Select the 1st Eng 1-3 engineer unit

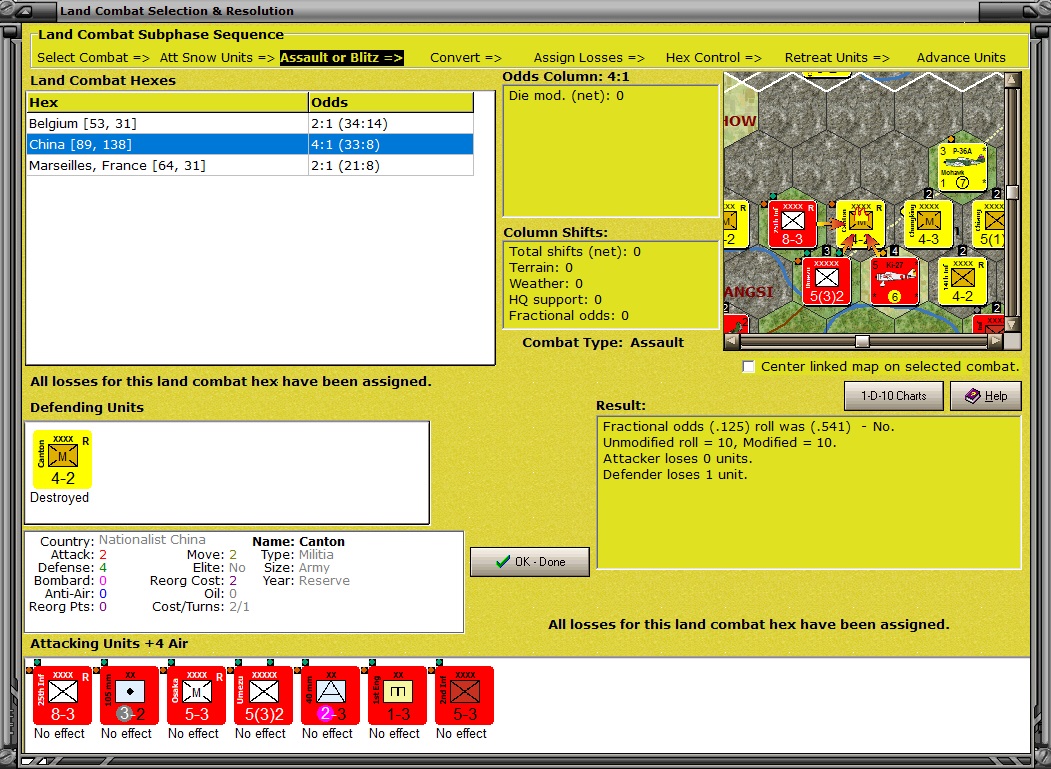click(x=397, y=695)
